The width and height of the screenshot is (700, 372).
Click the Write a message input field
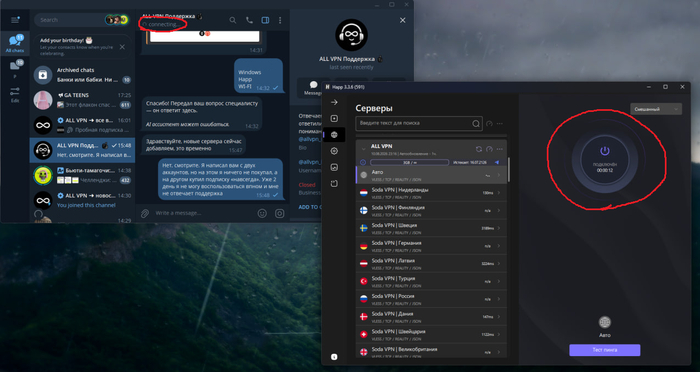(x=203, y=213)
